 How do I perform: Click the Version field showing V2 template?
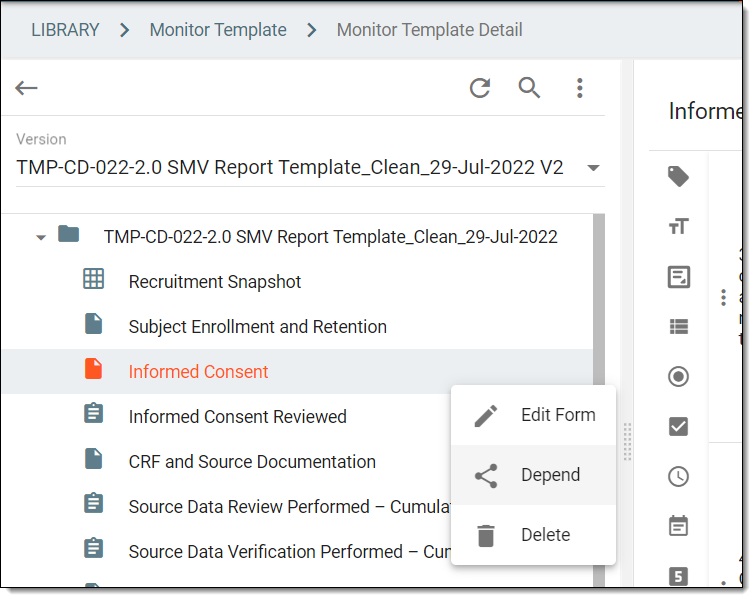(310, 168)
